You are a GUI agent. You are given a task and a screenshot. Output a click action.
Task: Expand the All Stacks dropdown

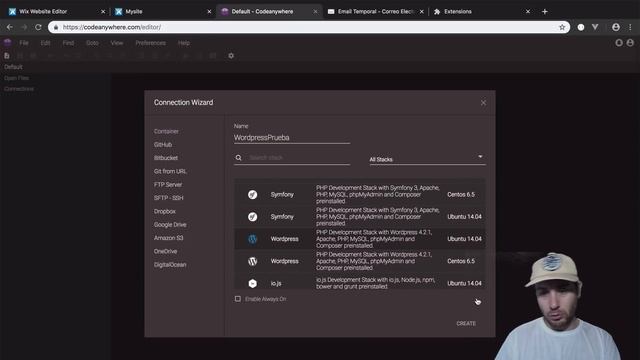427,159
